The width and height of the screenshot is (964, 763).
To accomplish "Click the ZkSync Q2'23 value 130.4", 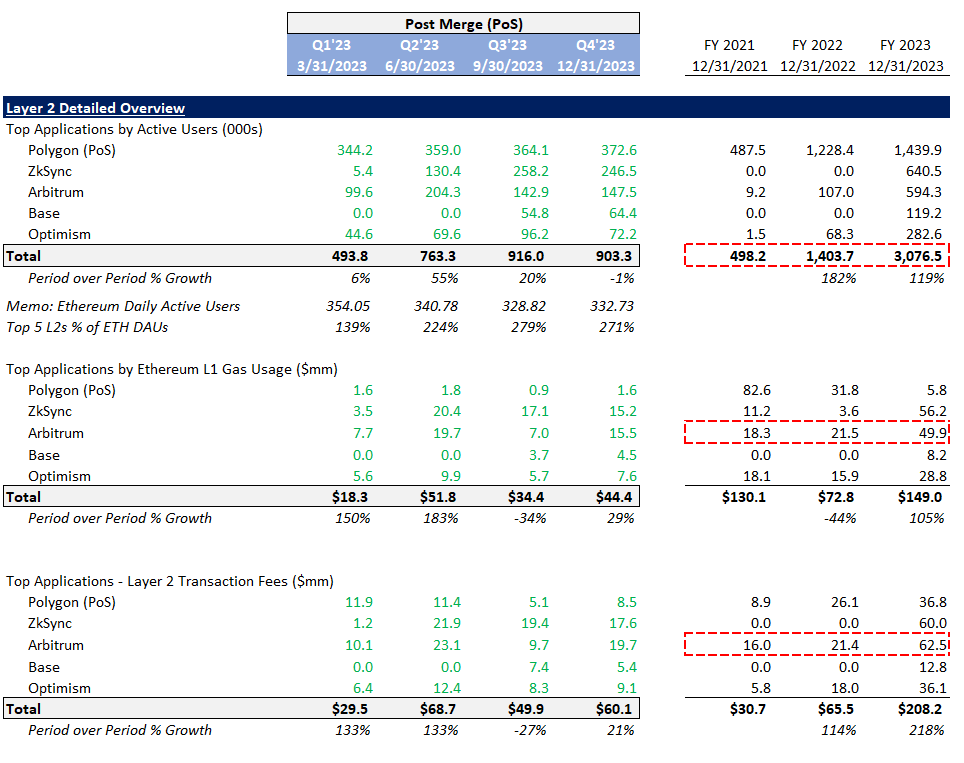I will coord(443,172).
